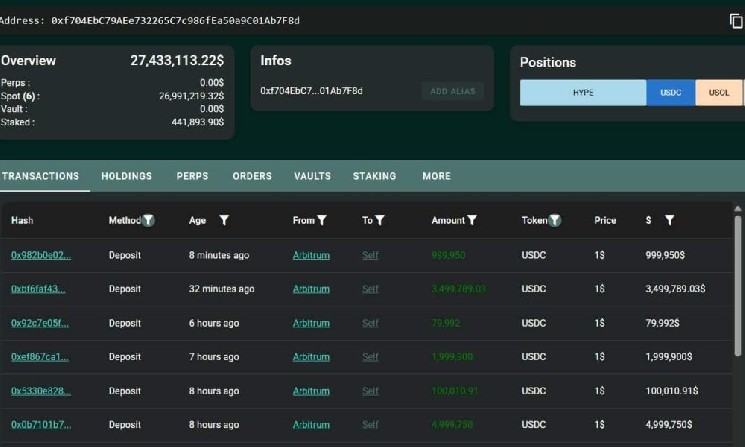The image size is (745, 447).
Task: Filter the To column
Action: pyautogui.click(x=380, y=220)
